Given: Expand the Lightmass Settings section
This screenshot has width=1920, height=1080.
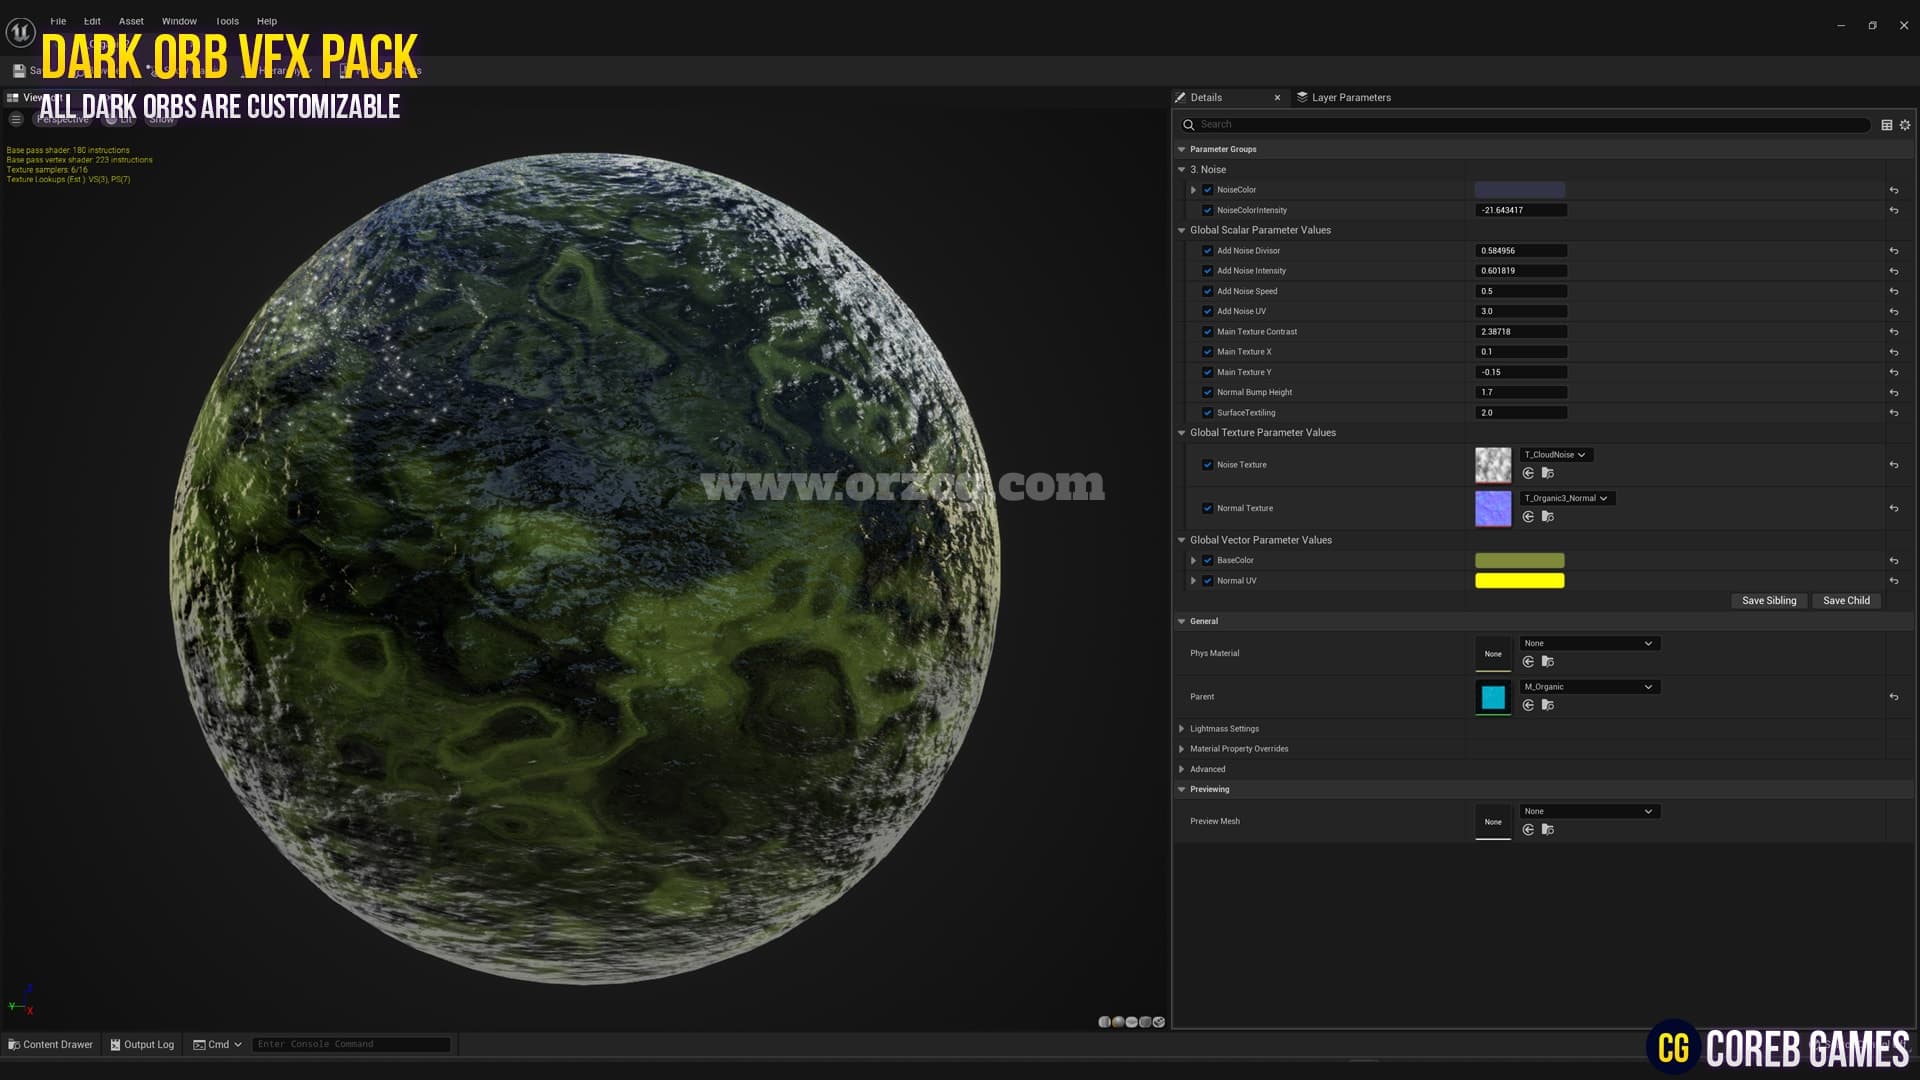Looking at the screenshot, I should [1182, 729].
